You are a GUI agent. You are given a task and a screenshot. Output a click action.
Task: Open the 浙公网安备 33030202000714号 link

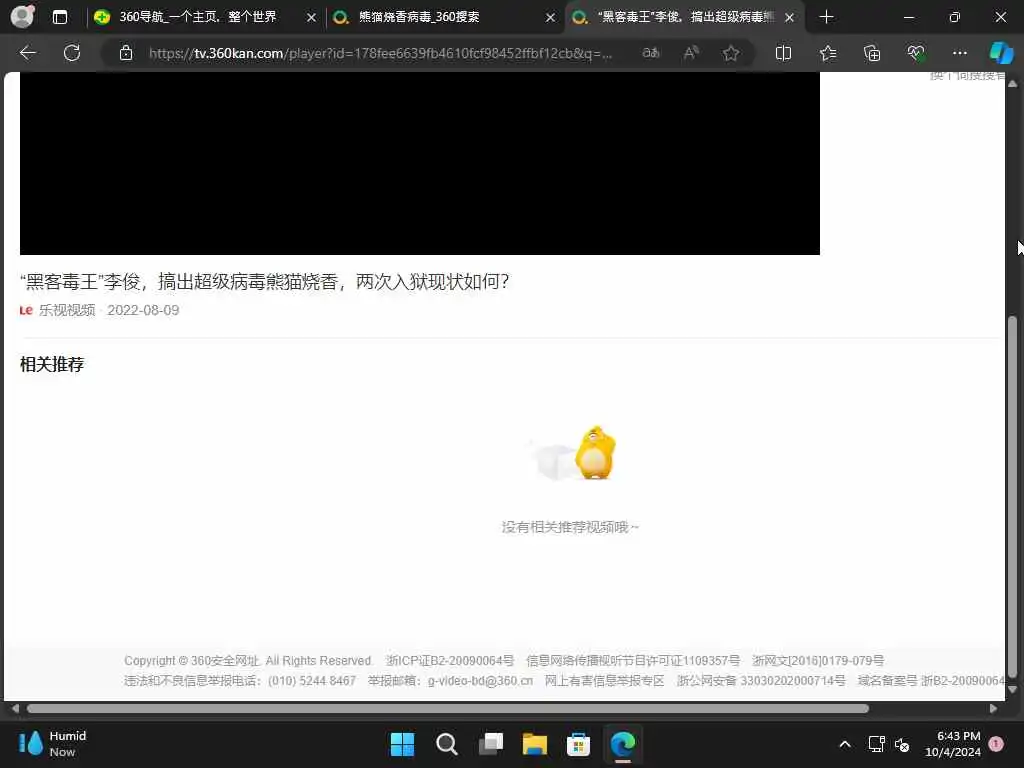click(x=761, y=681)
